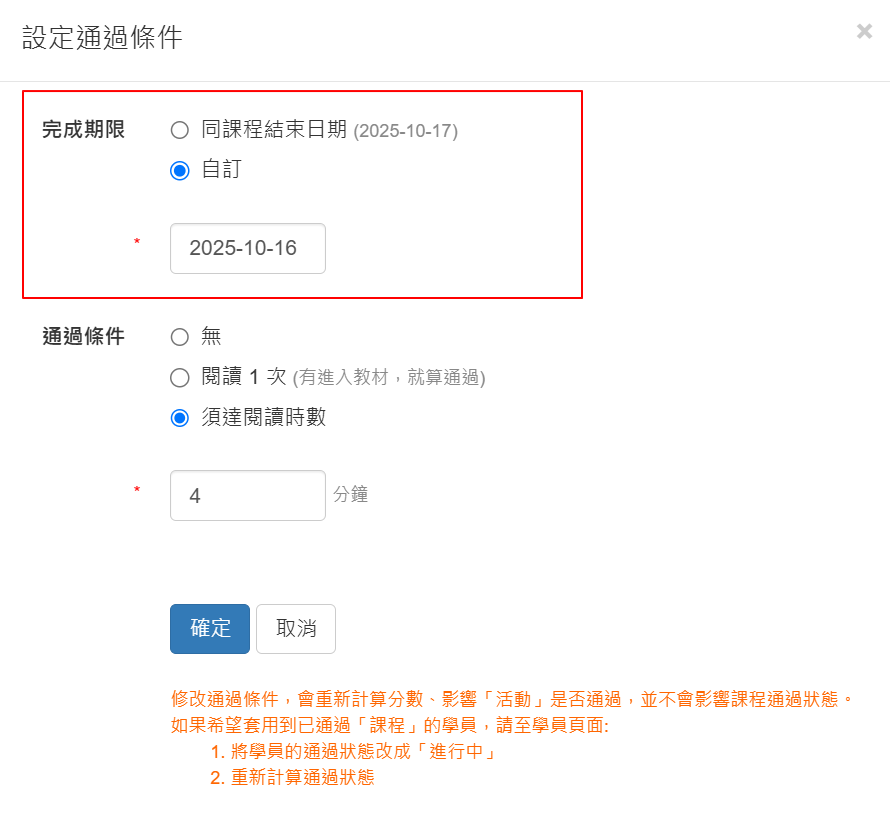Screen dimensions: 890x823
Task: Click the 須達閱讀時數 label text
Action: (264, 417)
